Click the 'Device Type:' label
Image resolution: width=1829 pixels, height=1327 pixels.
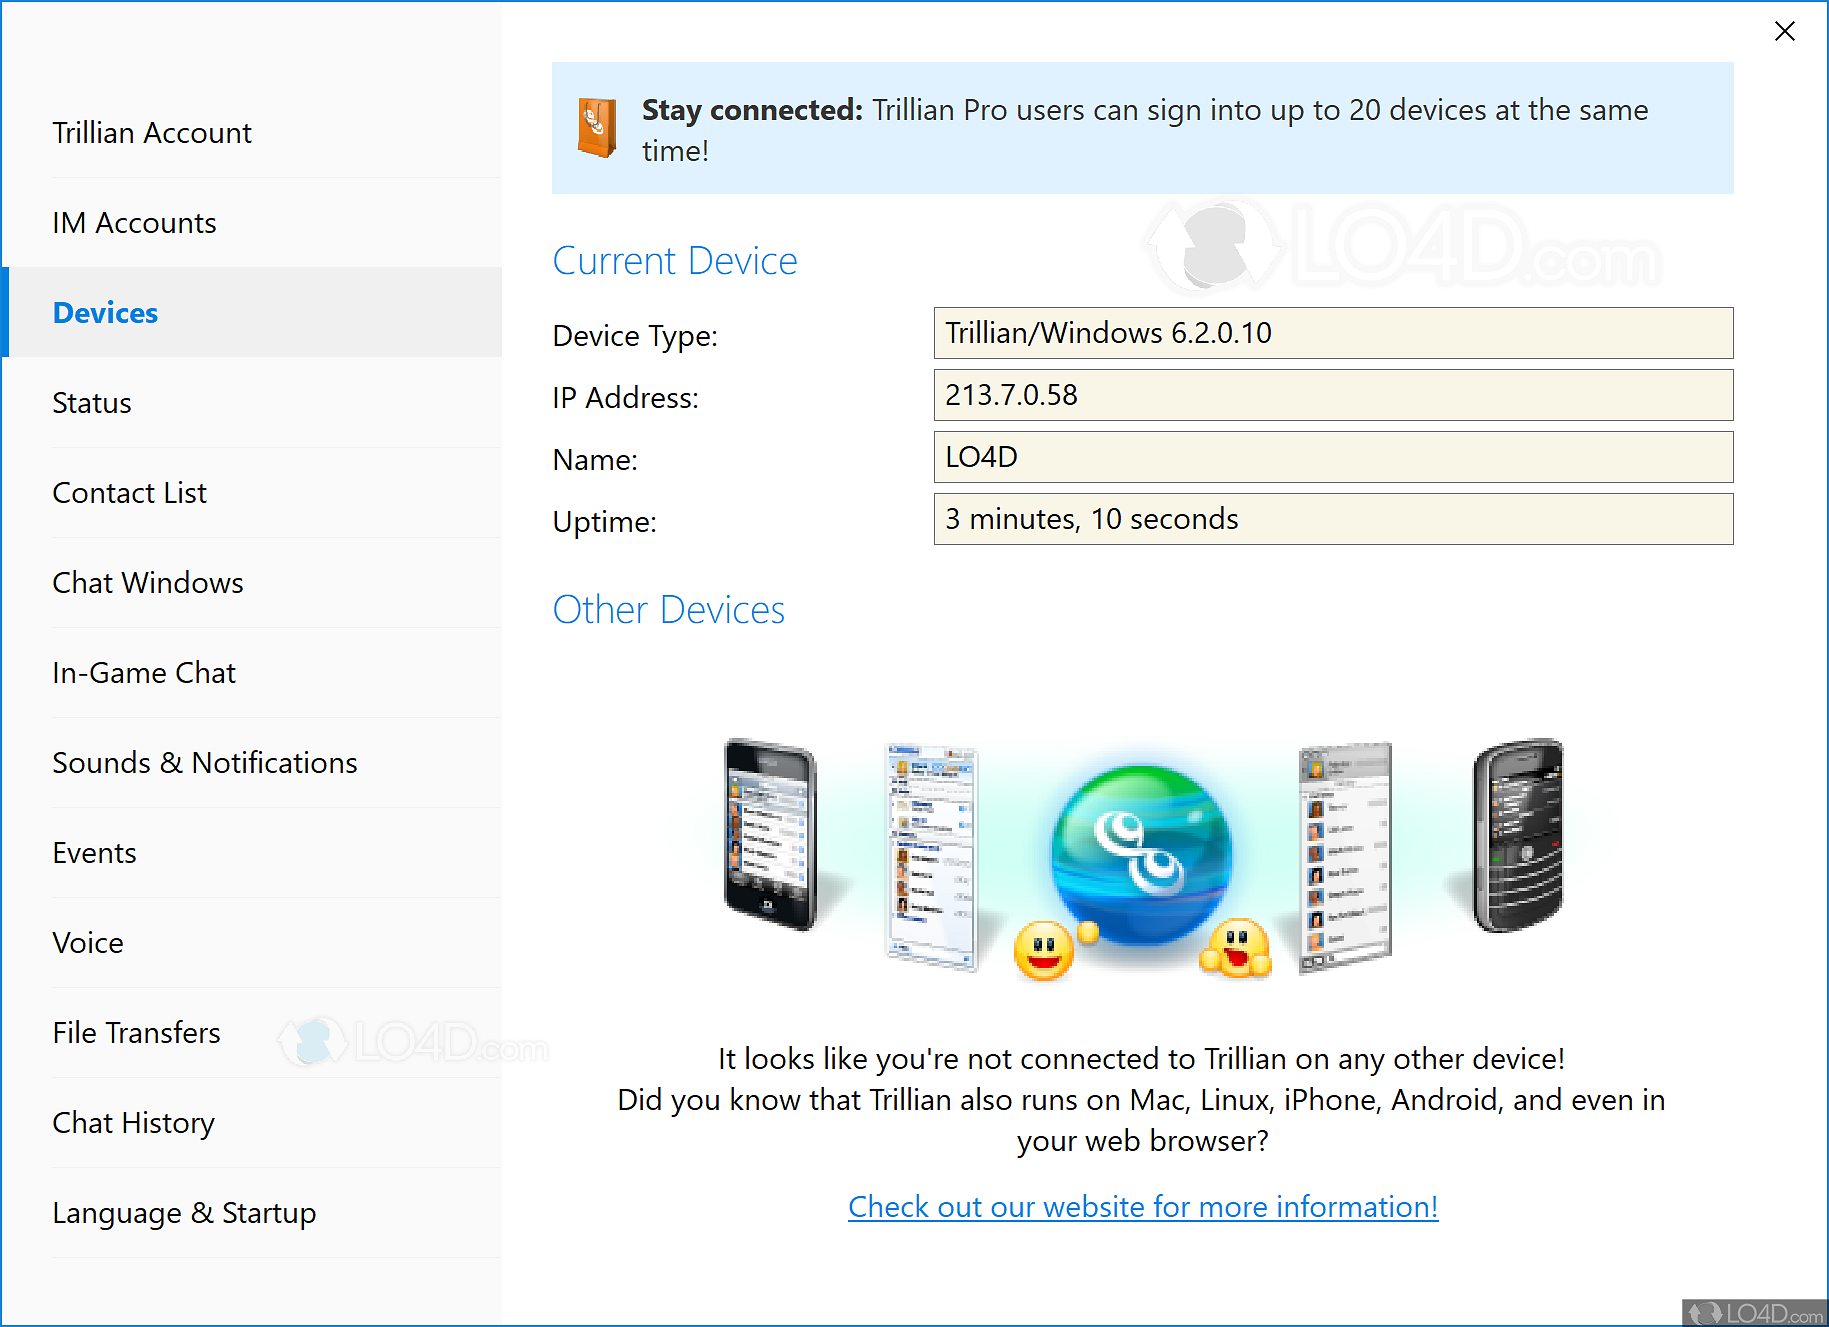635,336
